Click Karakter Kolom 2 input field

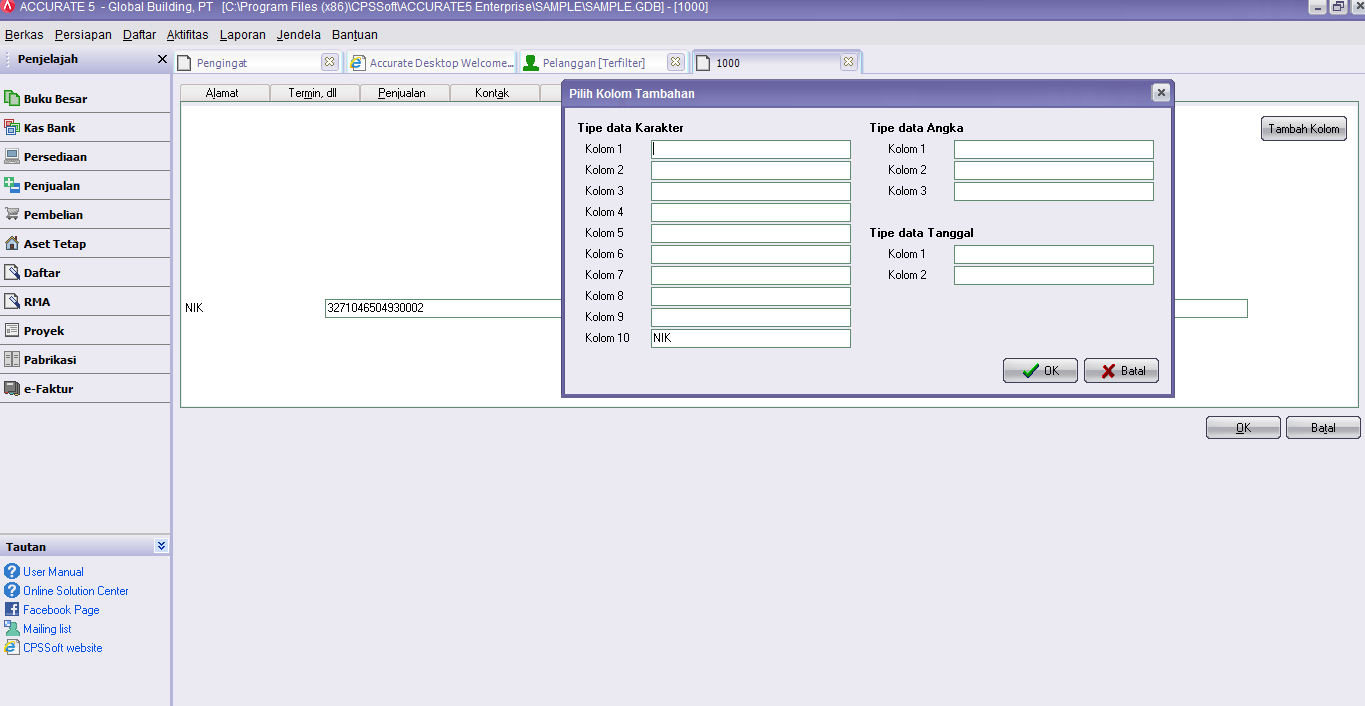(x=751, y=170)
